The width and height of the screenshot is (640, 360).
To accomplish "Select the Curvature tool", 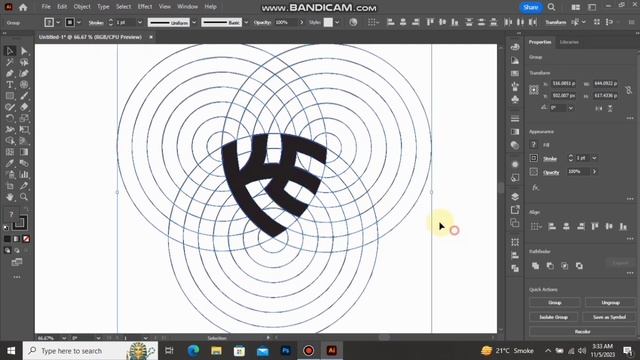I will tap(24, 73).
